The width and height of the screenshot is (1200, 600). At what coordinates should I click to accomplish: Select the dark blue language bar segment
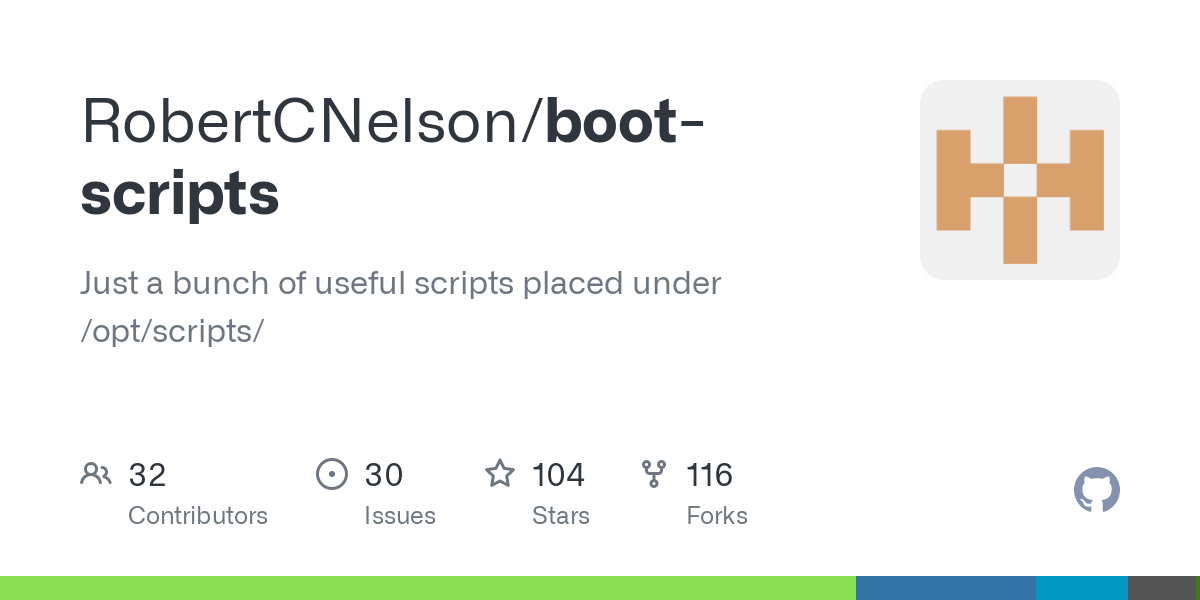click(946, 588)
